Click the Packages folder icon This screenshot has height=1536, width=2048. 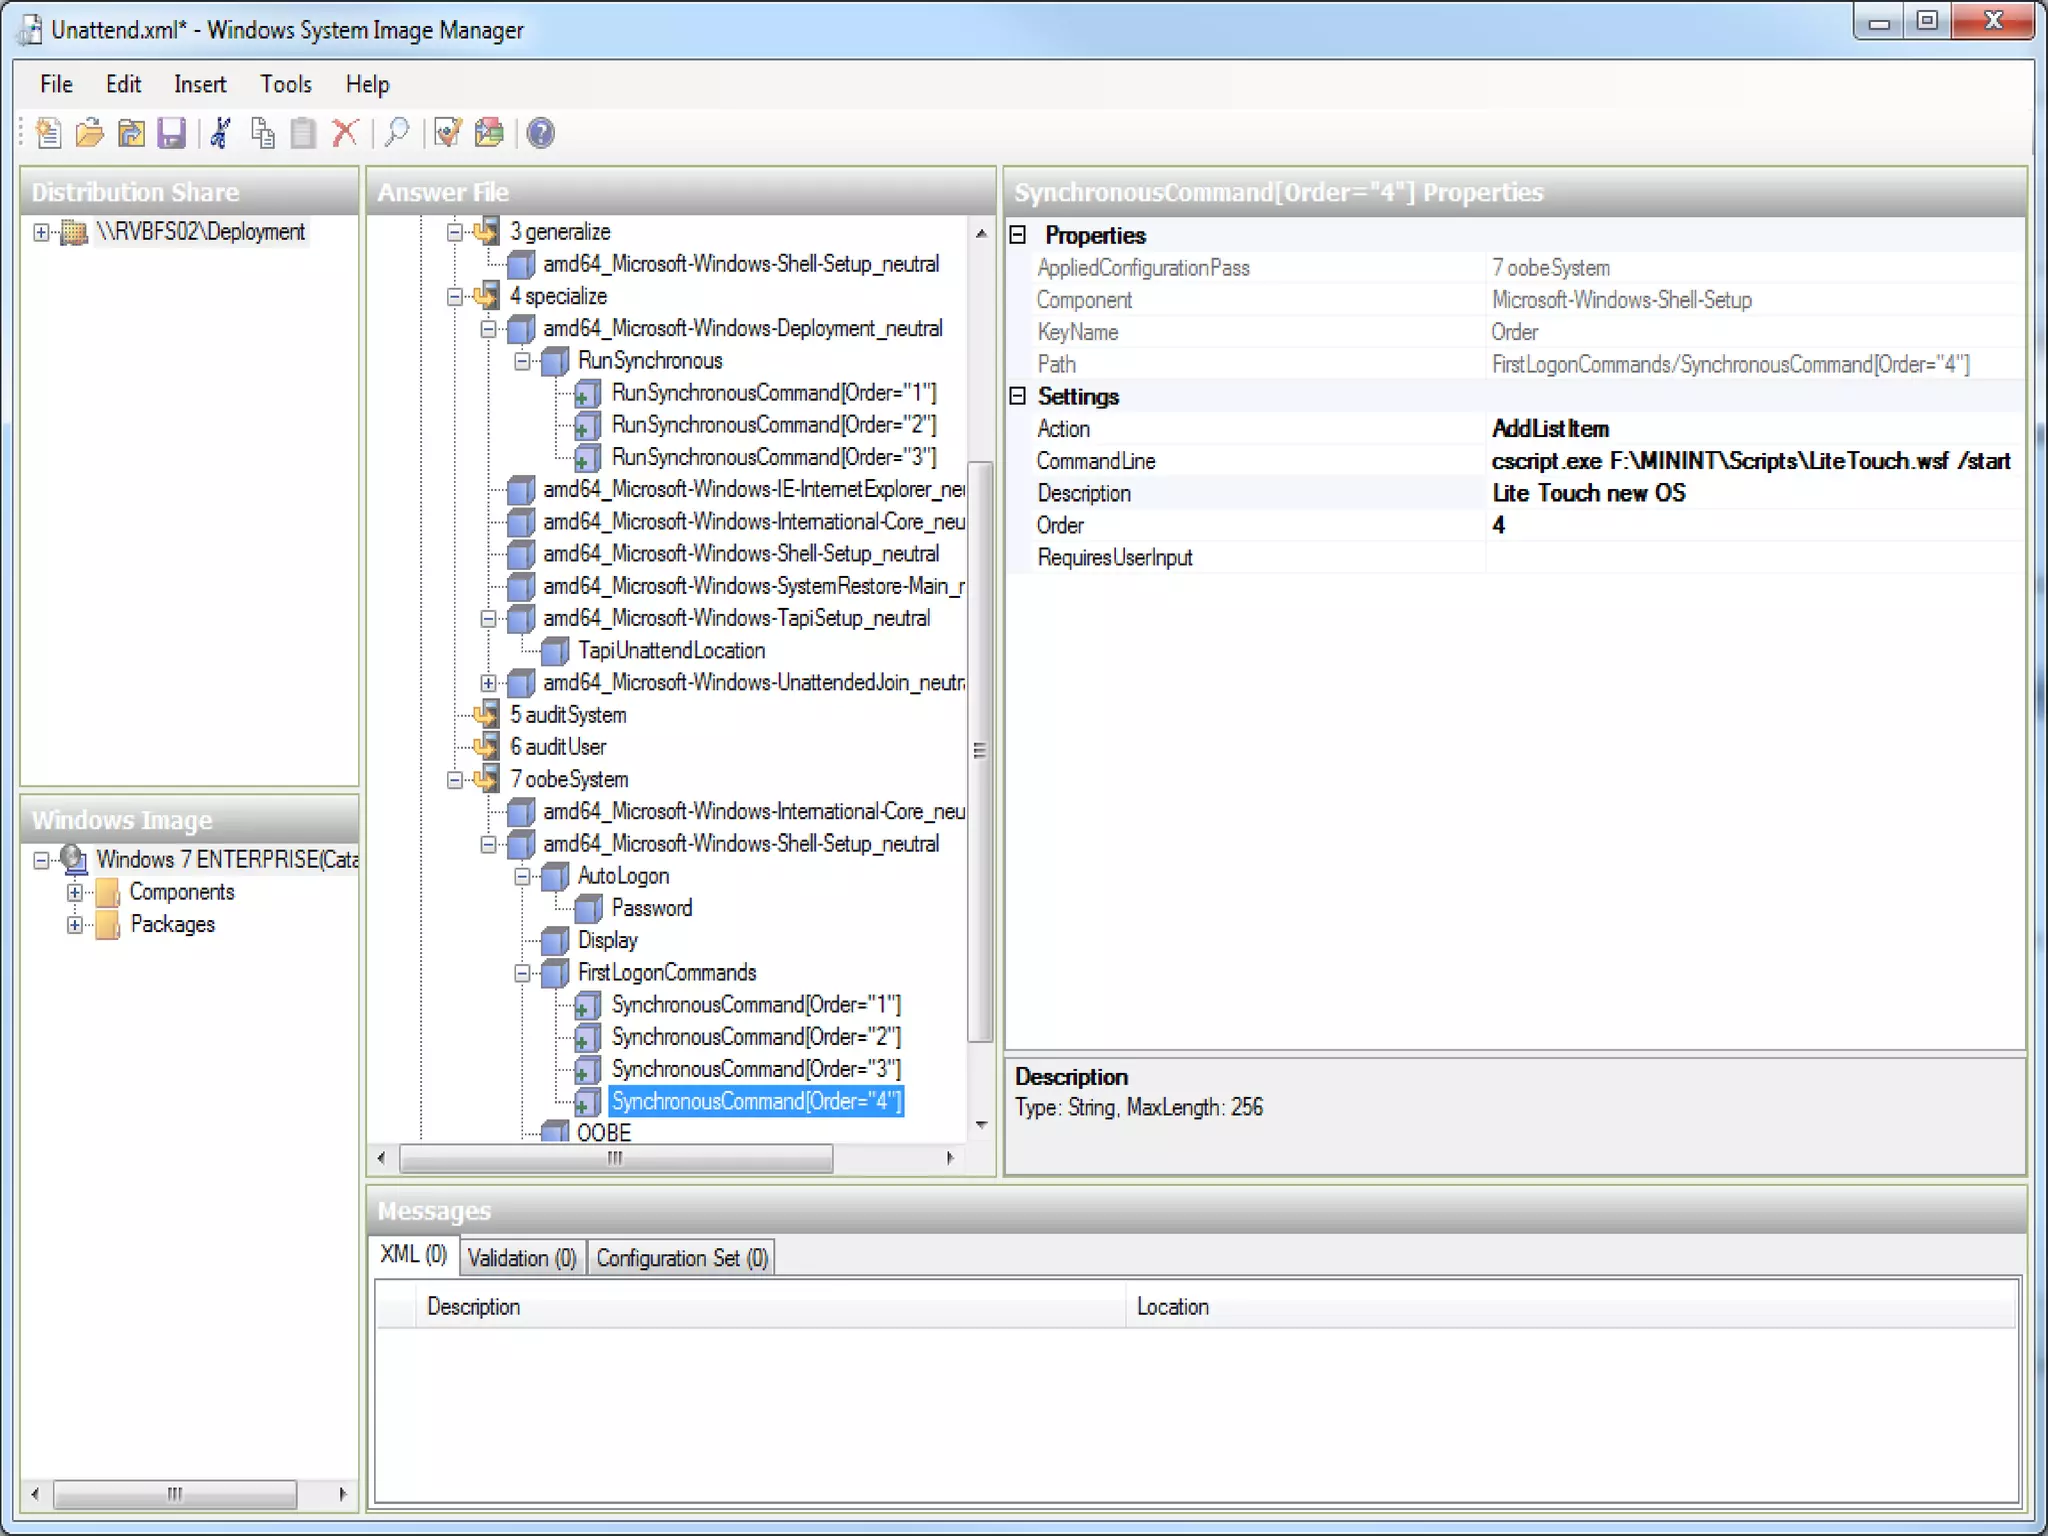point(108,924)
